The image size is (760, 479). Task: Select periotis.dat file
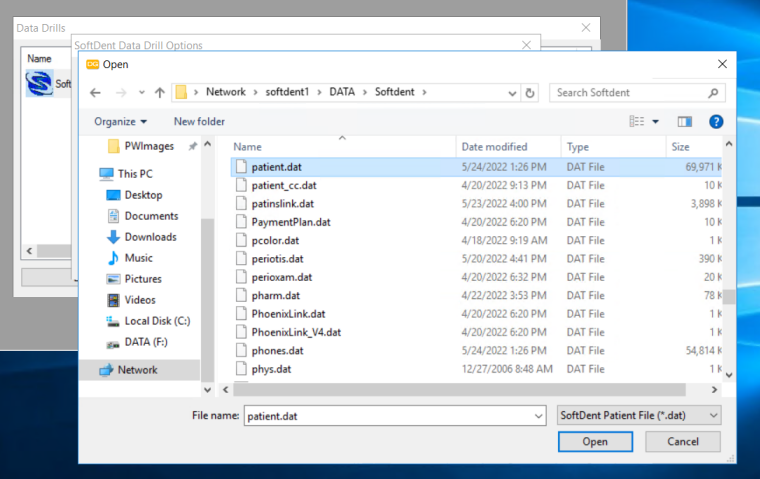277,259
